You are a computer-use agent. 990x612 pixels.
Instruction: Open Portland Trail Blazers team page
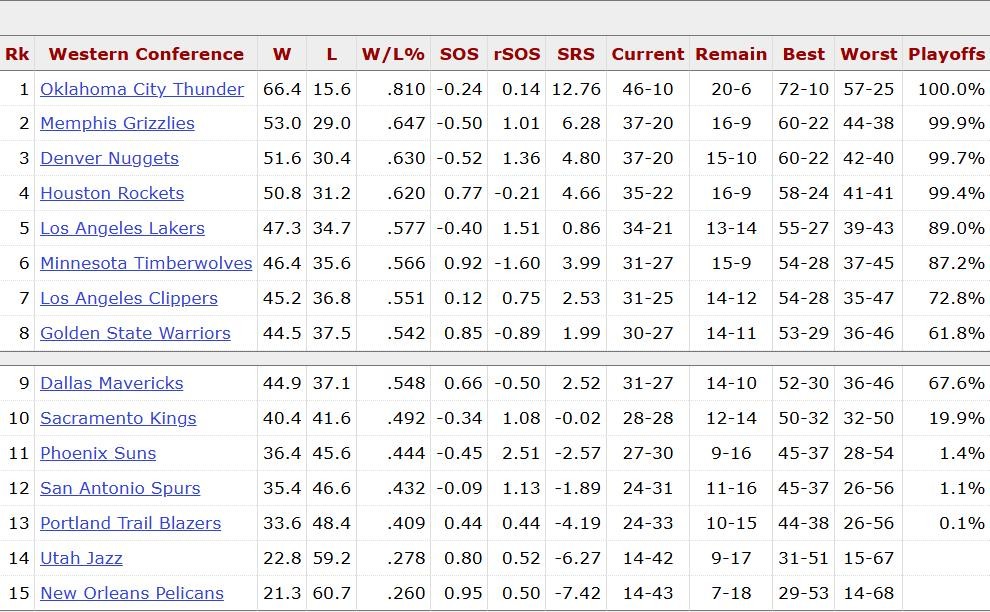pos(130,523)
